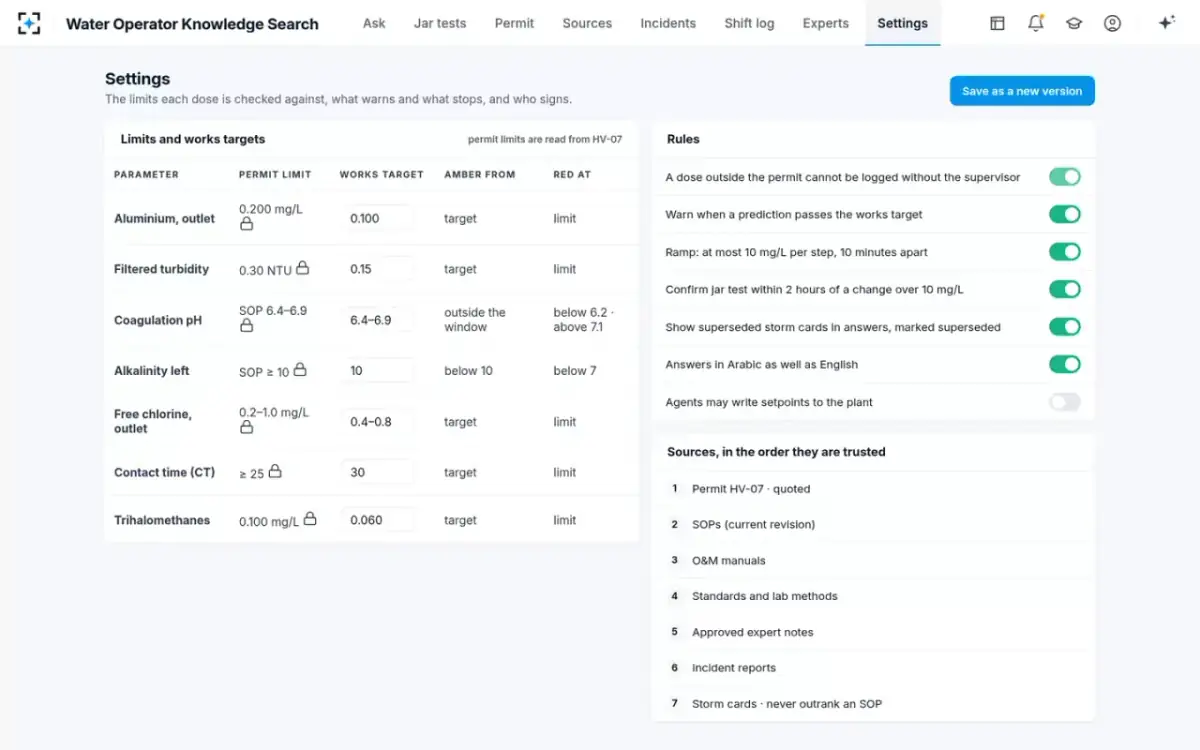The height and width of the screenshot is (750, 1200).
Task: Click the Alkalinity left parameter name
Action: click(x=151, y=371)
